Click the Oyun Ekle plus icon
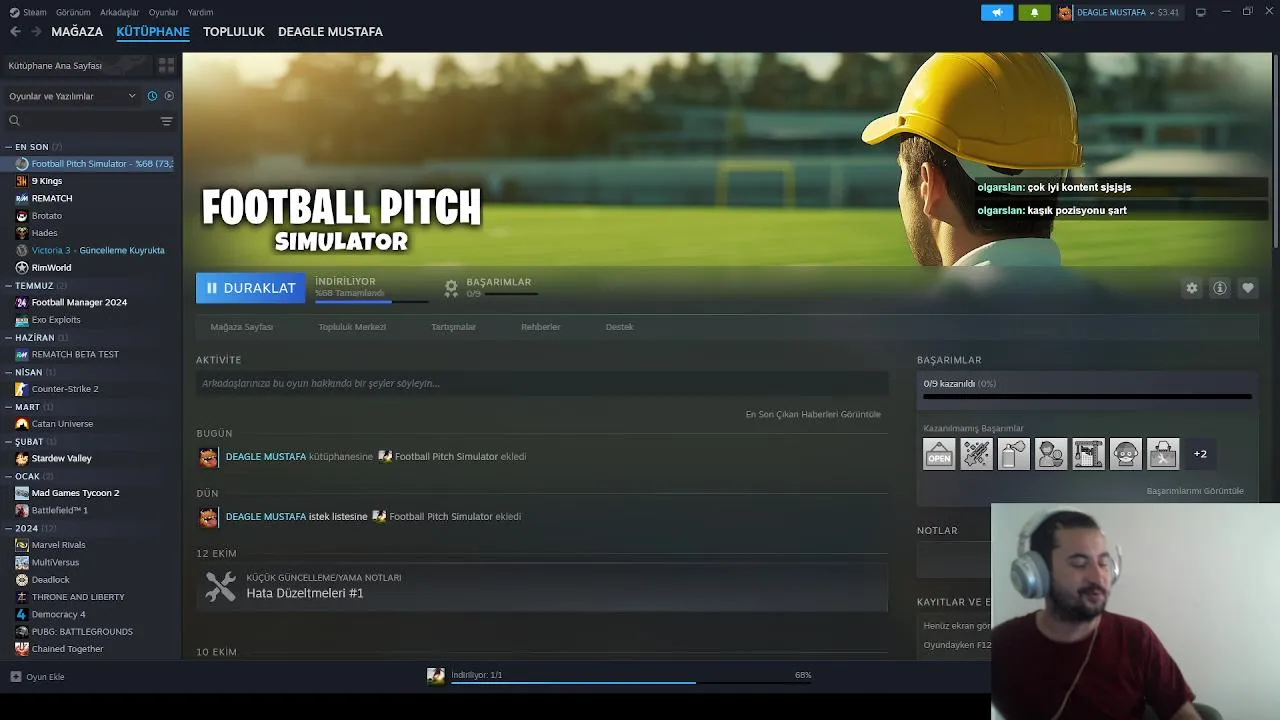 click(x=15, y=677)
